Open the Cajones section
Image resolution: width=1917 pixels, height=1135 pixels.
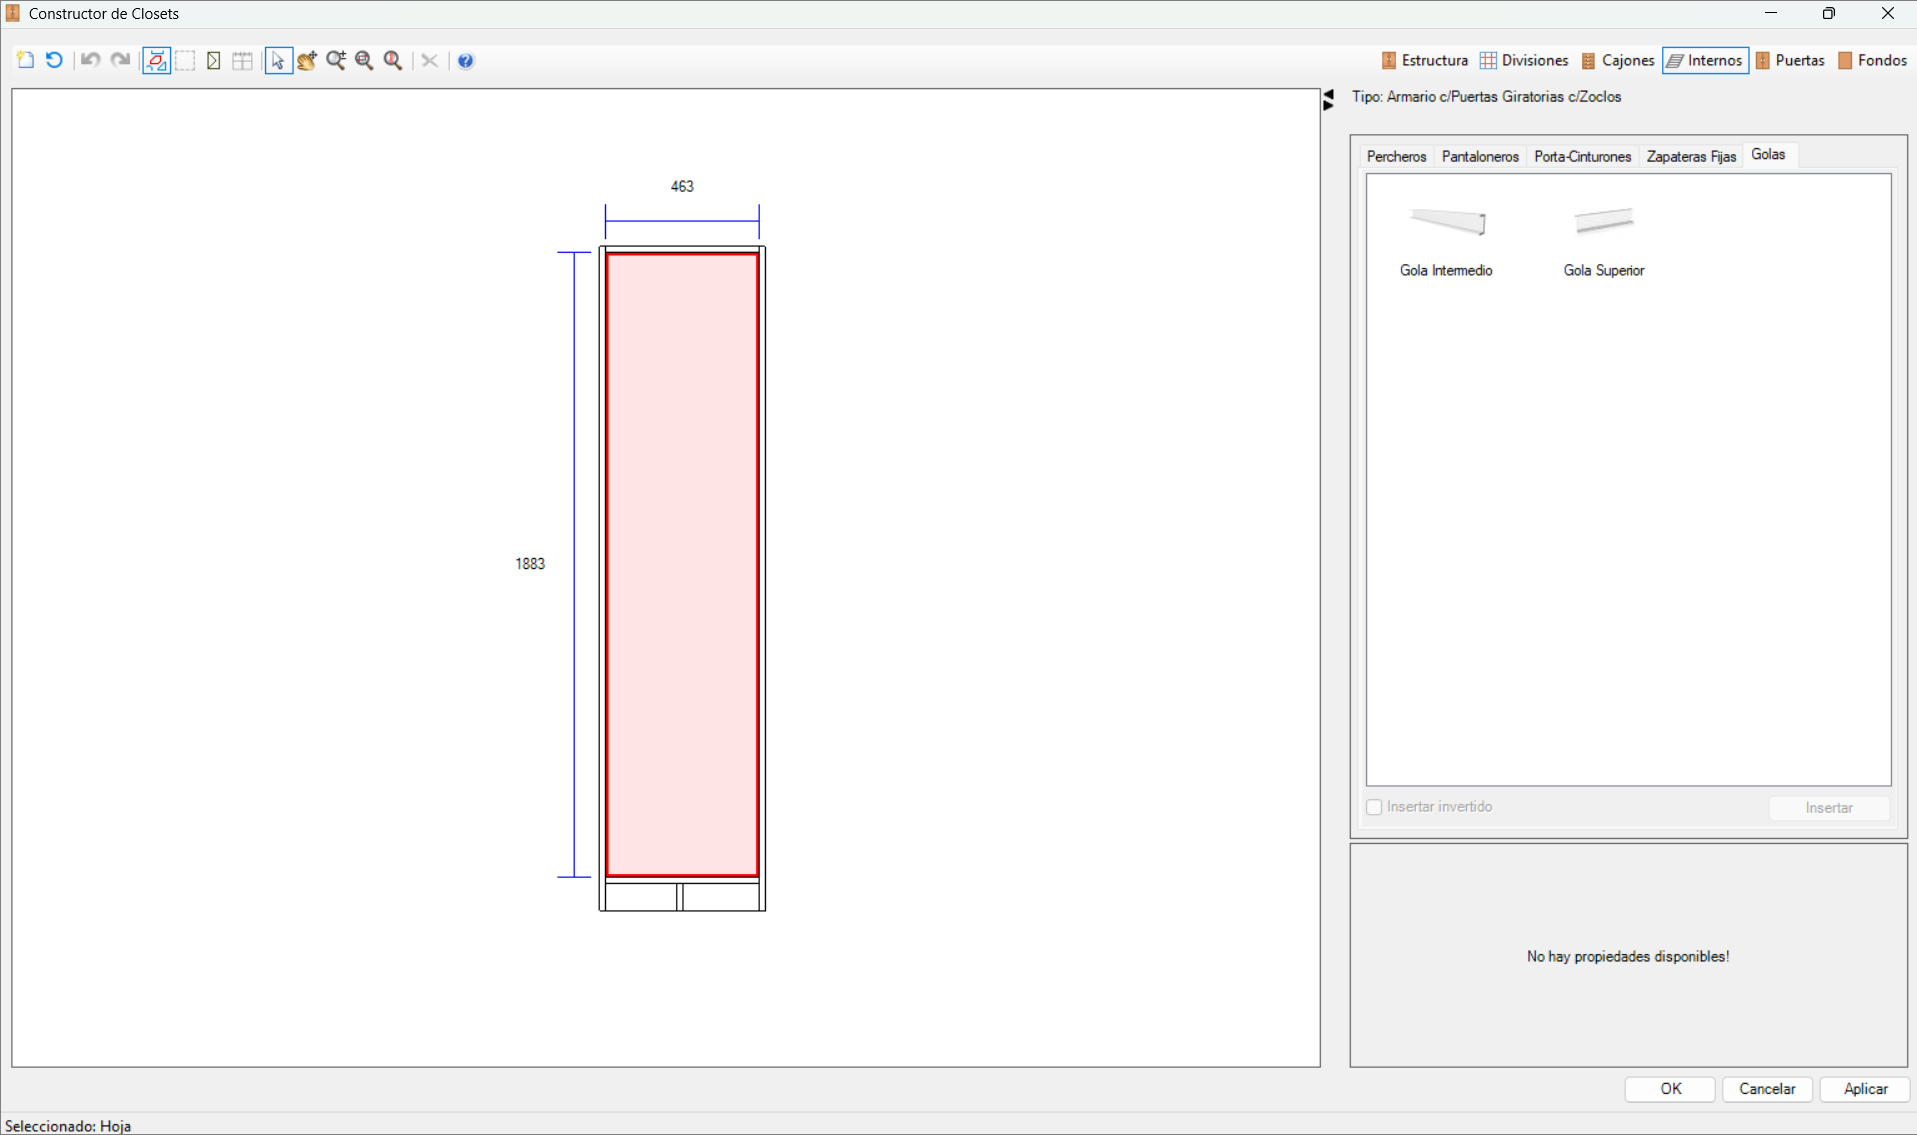coord(1618,61)
